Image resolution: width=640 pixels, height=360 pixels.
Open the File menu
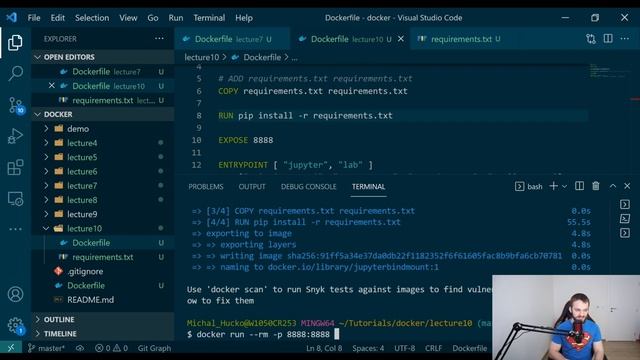34,18
